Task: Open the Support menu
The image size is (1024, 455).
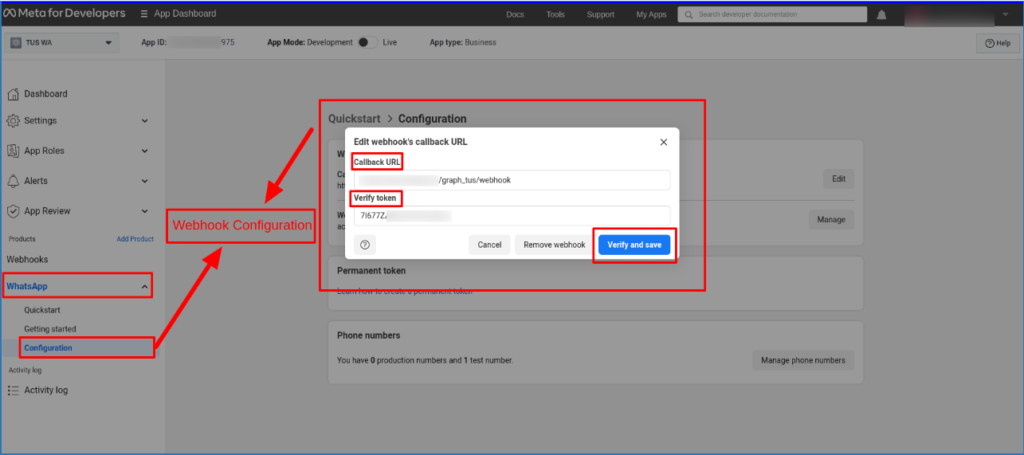Action: tap(600, 14)
